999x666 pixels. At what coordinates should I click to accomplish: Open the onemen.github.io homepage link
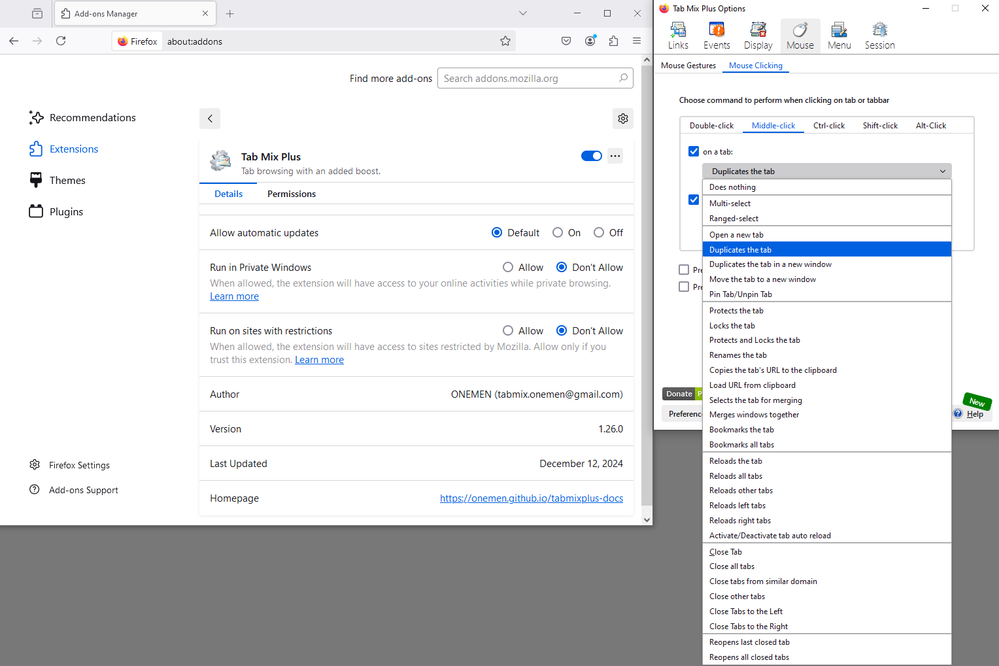tap(531, 498)
